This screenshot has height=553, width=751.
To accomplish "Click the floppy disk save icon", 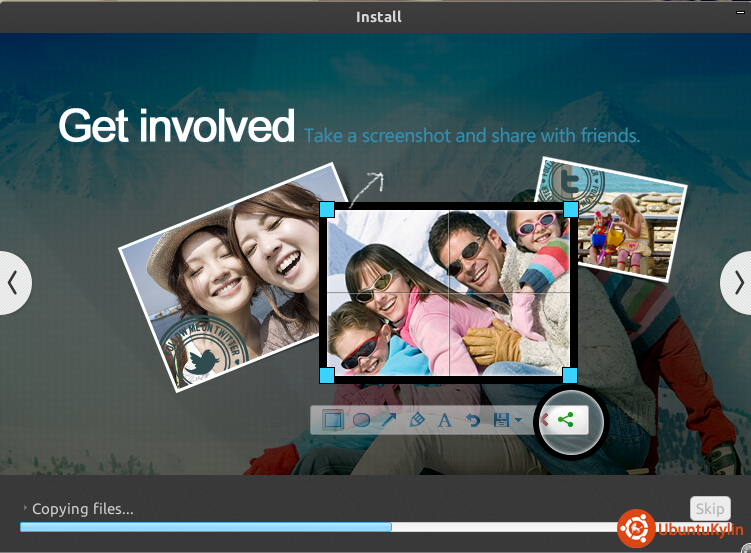I will coord(501,420).
